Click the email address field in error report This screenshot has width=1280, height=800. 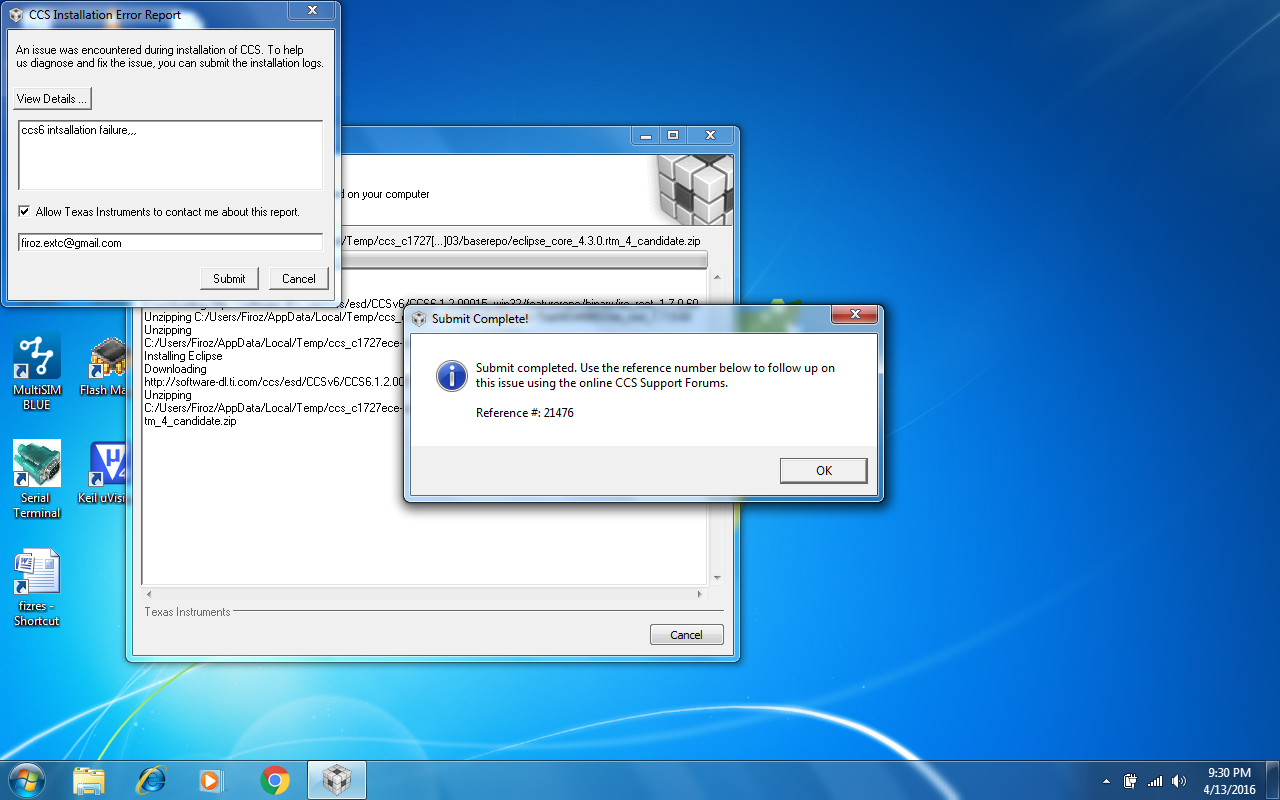pos(170,243)
